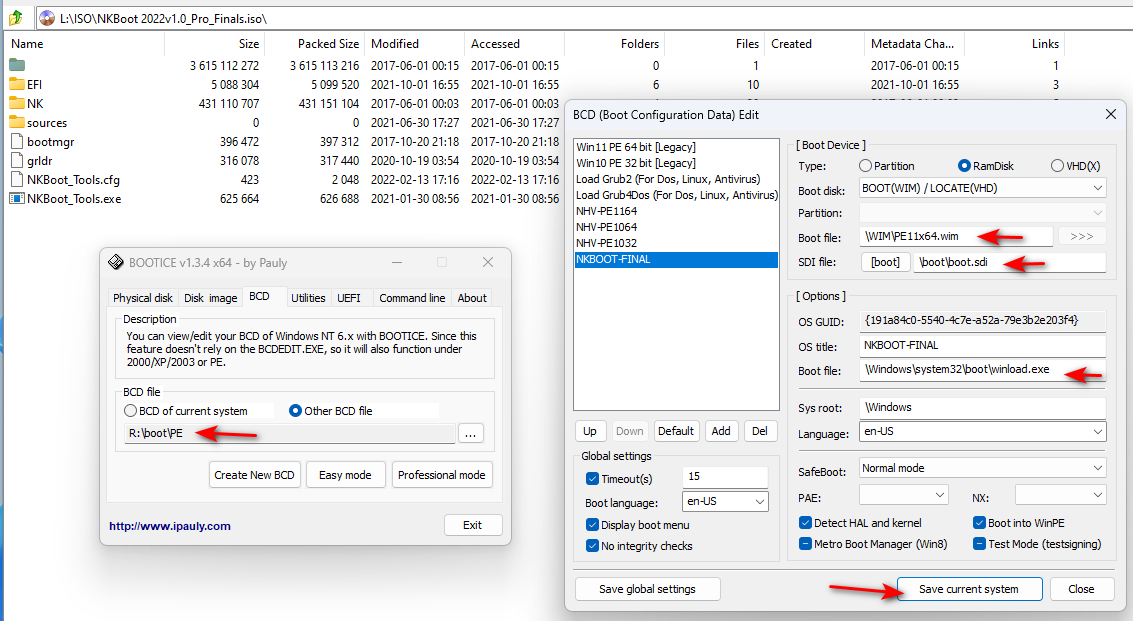Open the NX dropdown
The height and width of the screenshot is (621, 1133).
1060,495
